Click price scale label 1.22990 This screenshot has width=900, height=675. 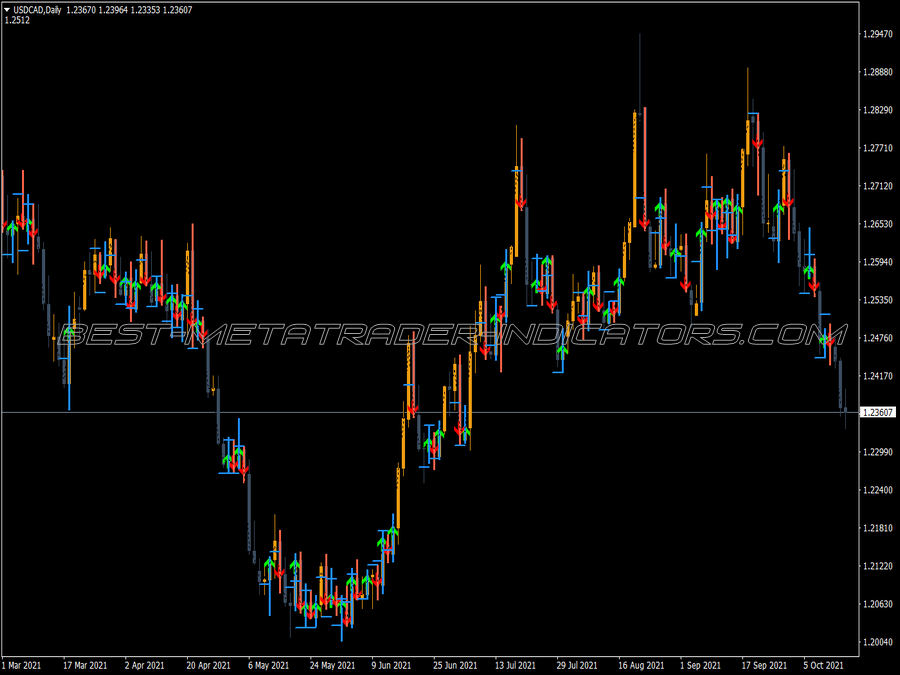pos(878,452)
